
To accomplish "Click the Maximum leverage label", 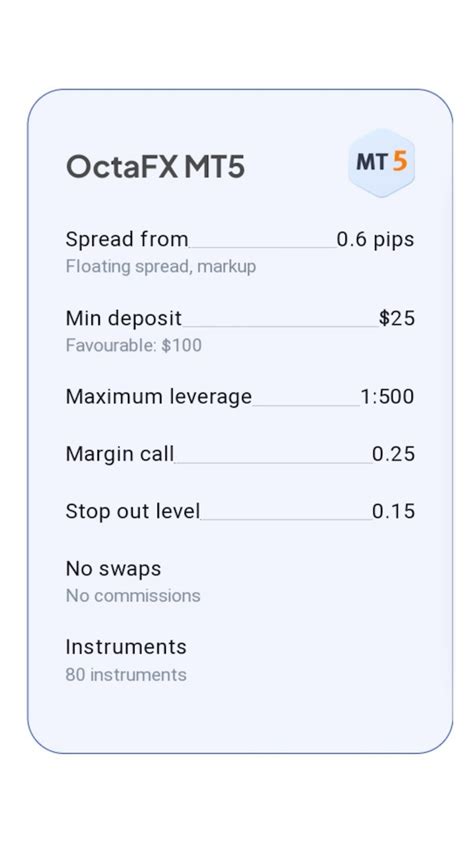I will (x=159, y=397).
